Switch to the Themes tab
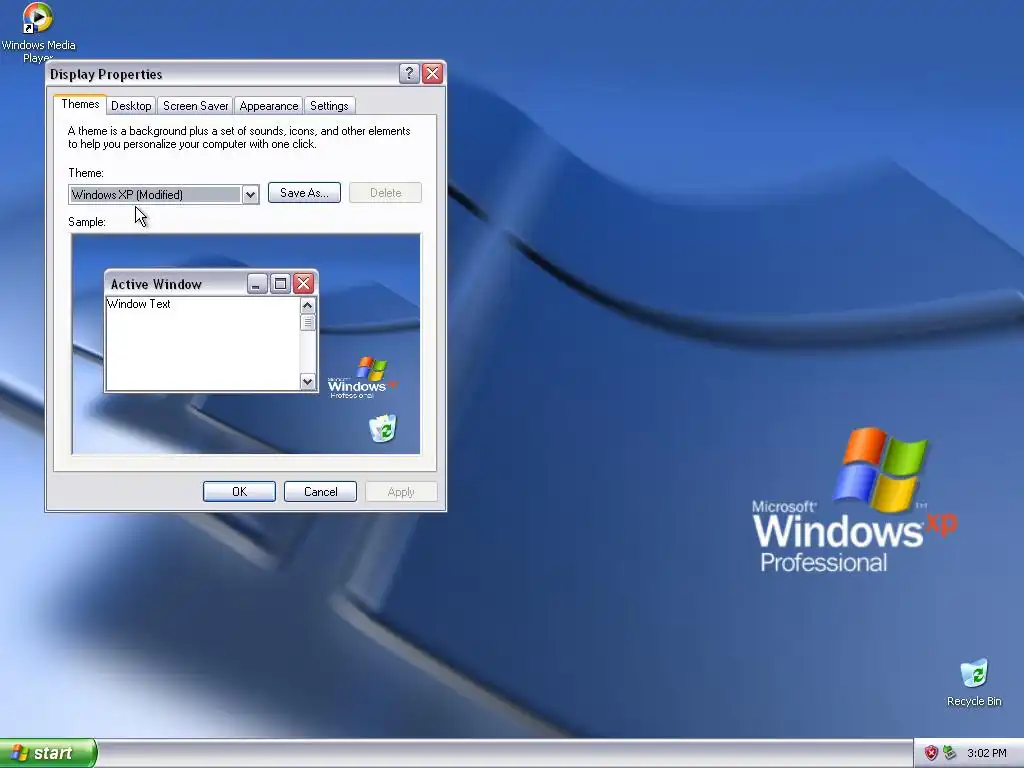Viewport: 1024px width, 768px height. tap(80, 104)
